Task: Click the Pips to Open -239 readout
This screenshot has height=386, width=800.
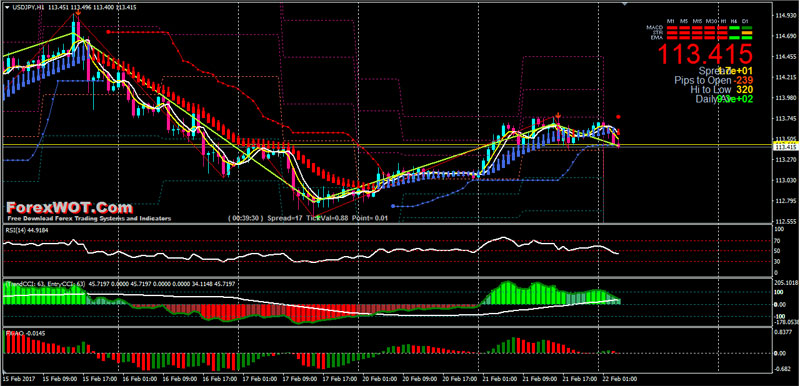Action: click(x=714, y=80)
